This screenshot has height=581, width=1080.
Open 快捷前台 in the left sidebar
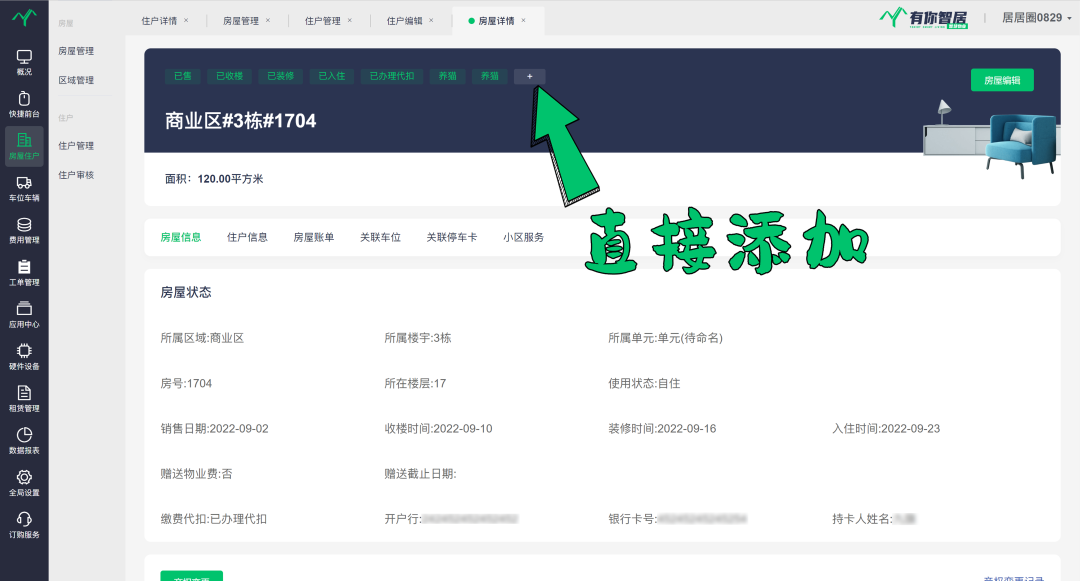click(x=24, y=104)
